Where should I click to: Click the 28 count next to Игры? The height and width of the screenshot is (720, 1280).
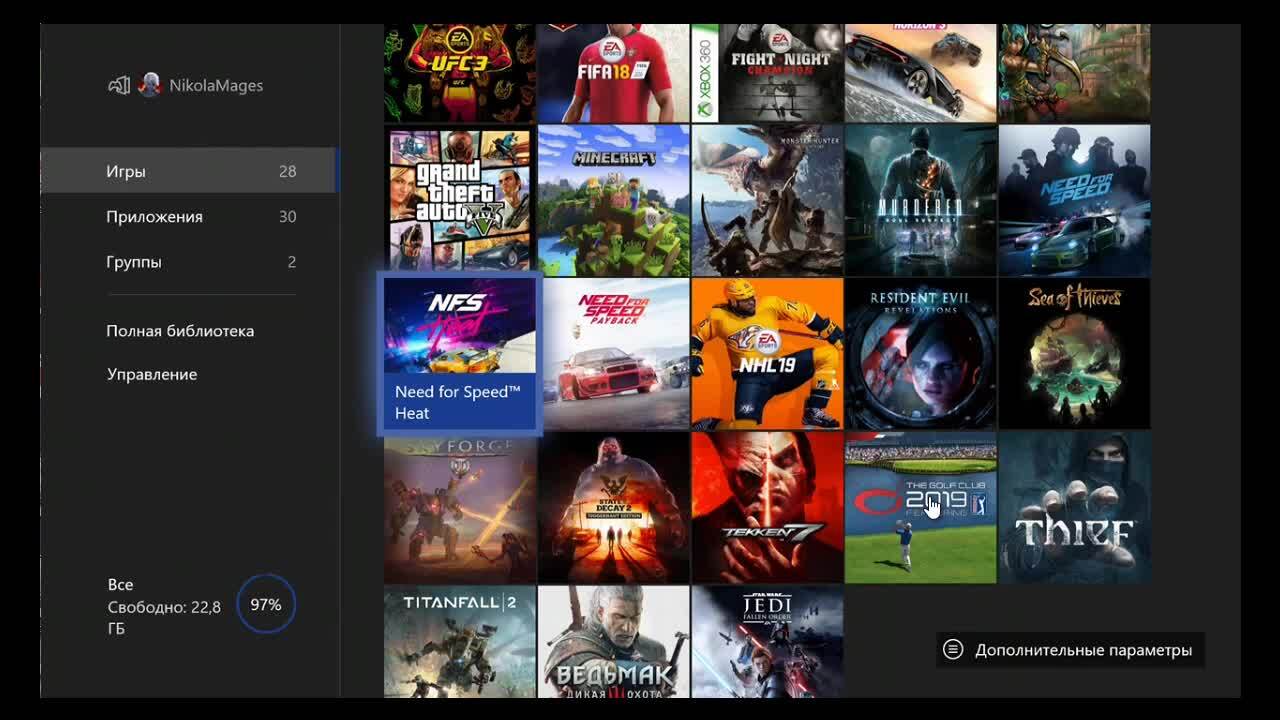[x=288, y=171]
